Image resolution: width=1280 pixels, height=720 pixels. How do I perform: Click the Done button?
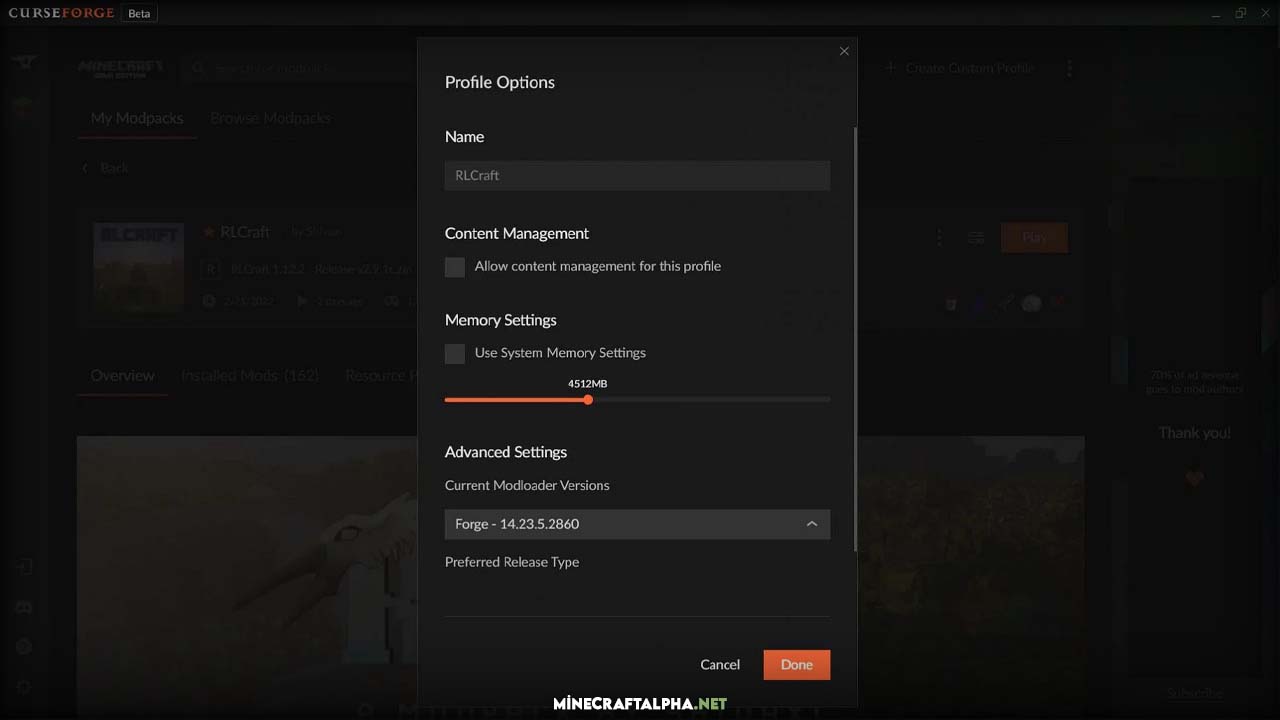[797, 665]
